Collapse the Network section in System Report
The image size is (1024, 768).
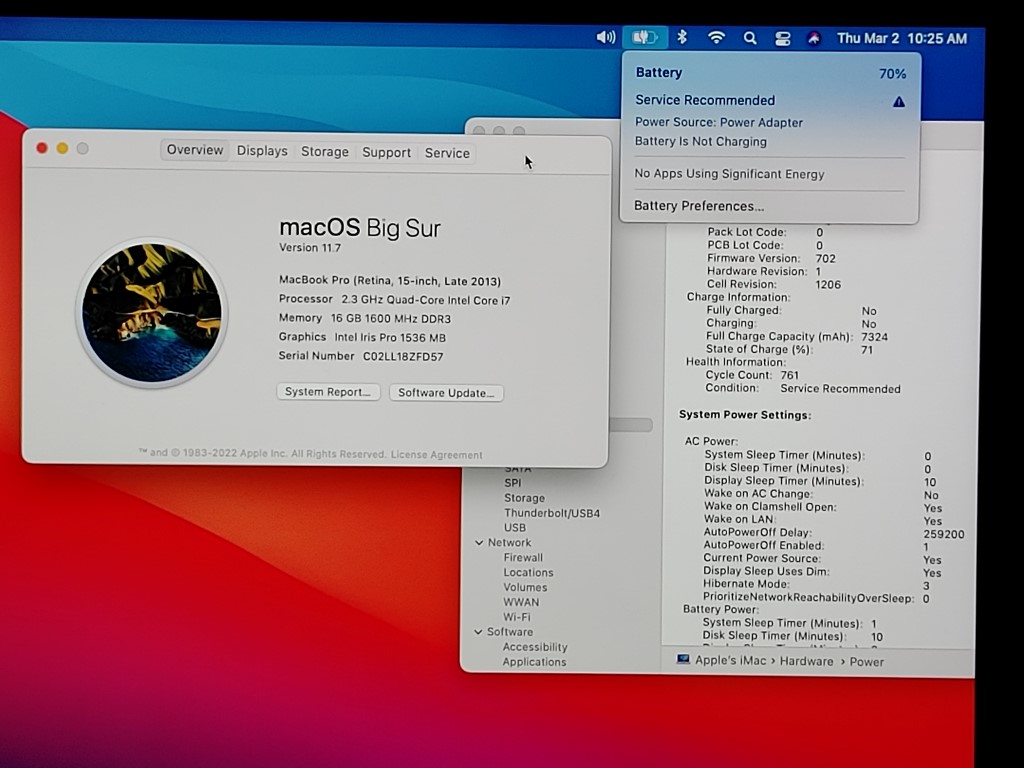(479, 543)
